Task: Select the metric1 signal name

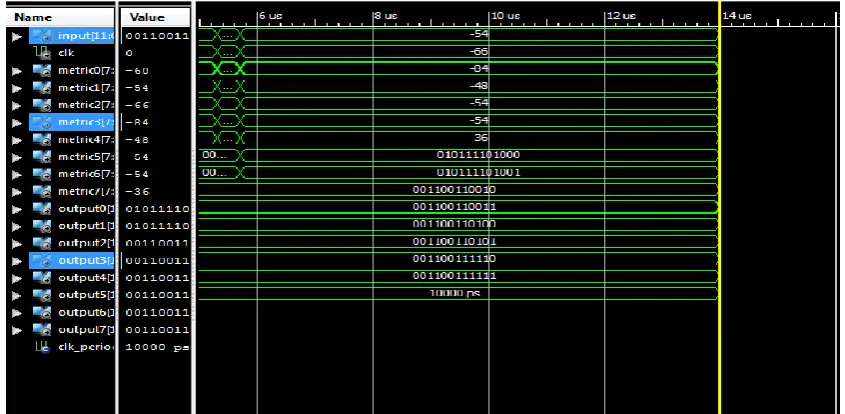Action: click(86, 88)
